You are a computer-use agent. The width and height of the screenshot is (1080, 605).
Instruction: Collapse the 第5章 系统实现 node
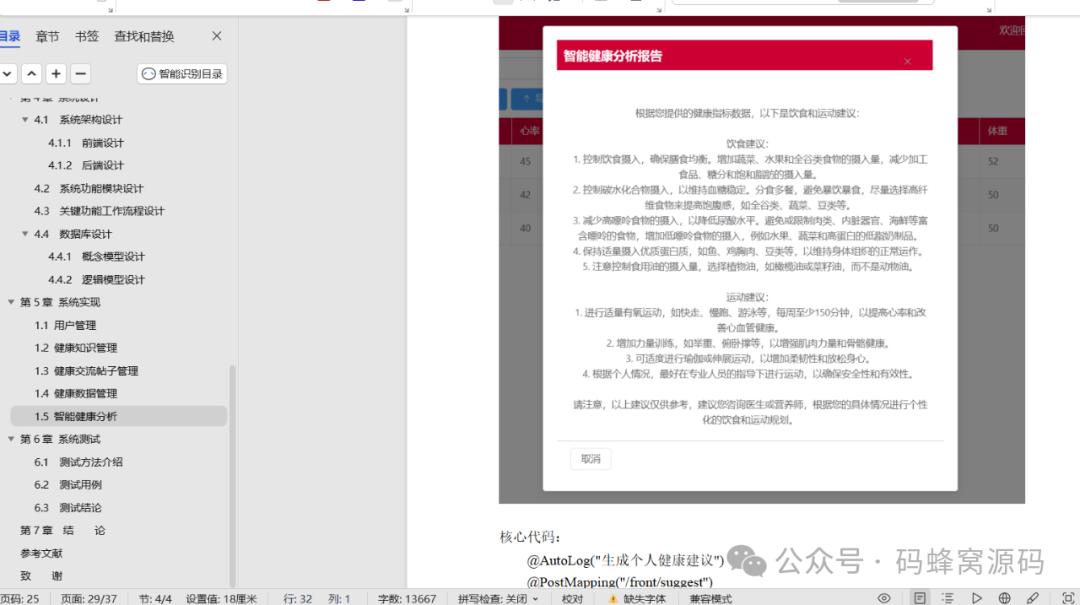point(11,302)
